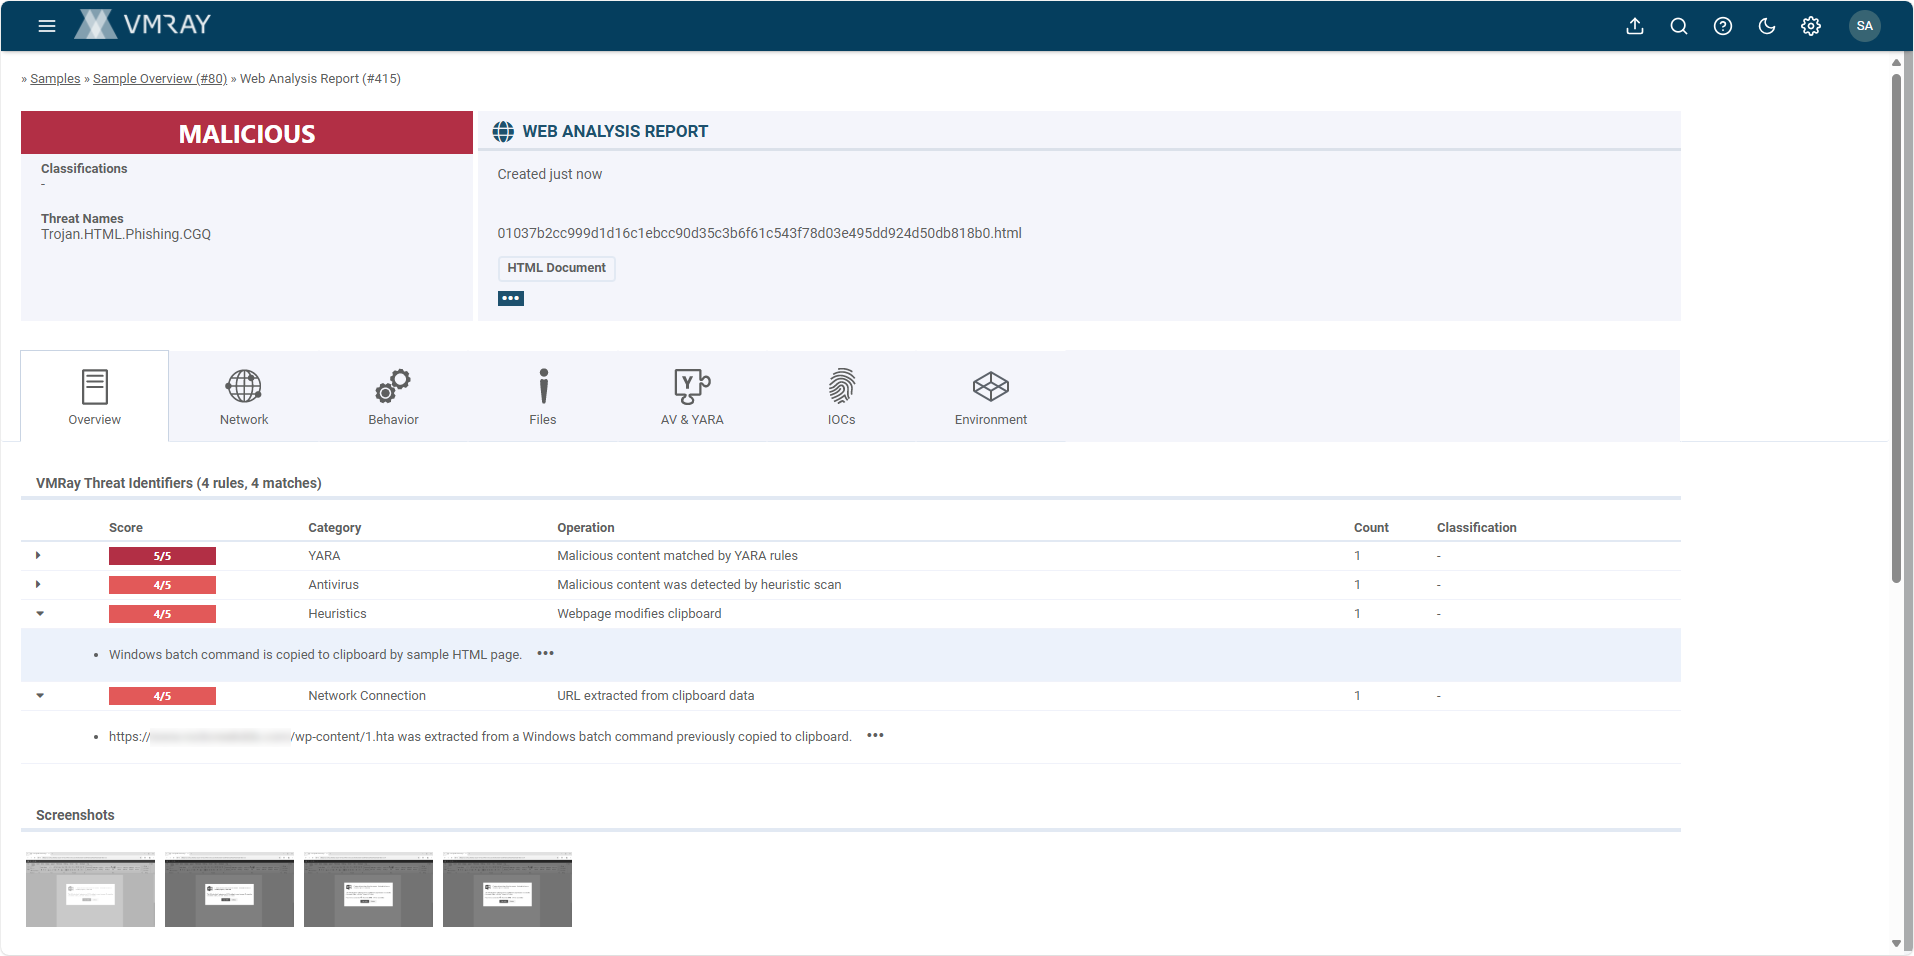Follow the Samples breadcrumb link
This screenshot has height=956, width=1914.
(x=55, y=79)
